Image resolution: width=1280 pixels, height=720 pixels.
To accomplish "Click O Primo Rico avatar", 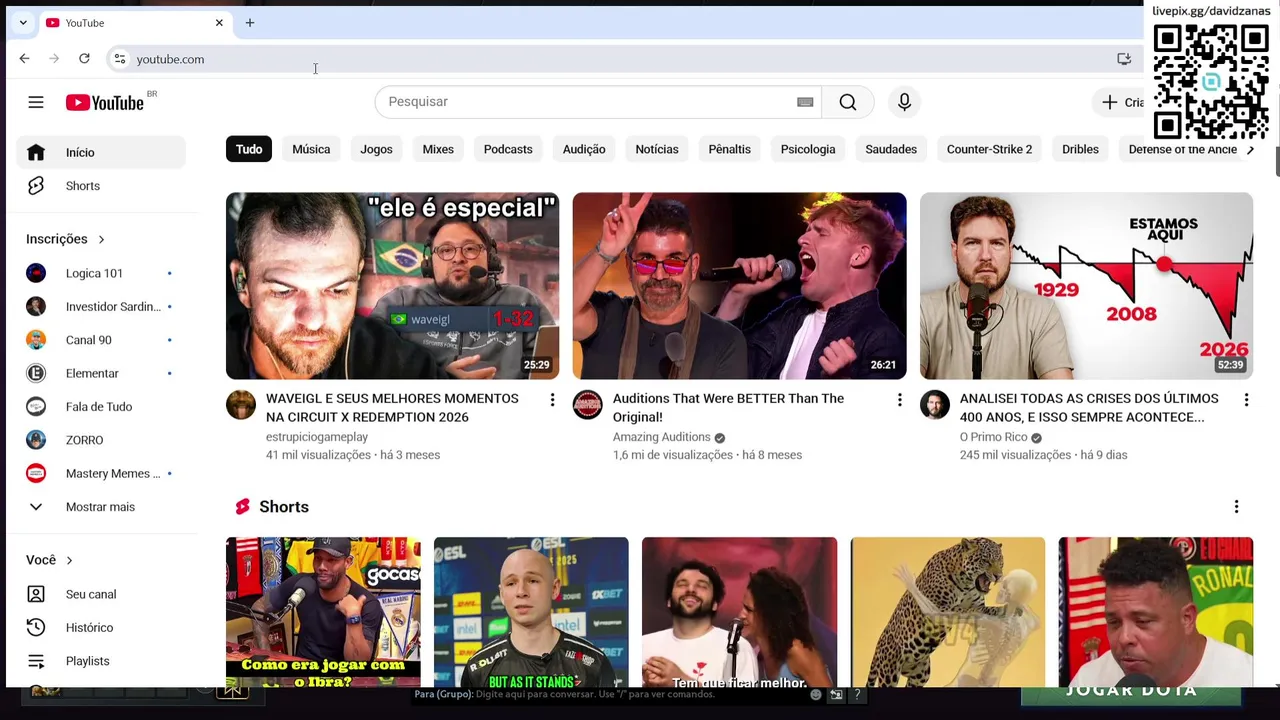I will [x=935, y=405].
